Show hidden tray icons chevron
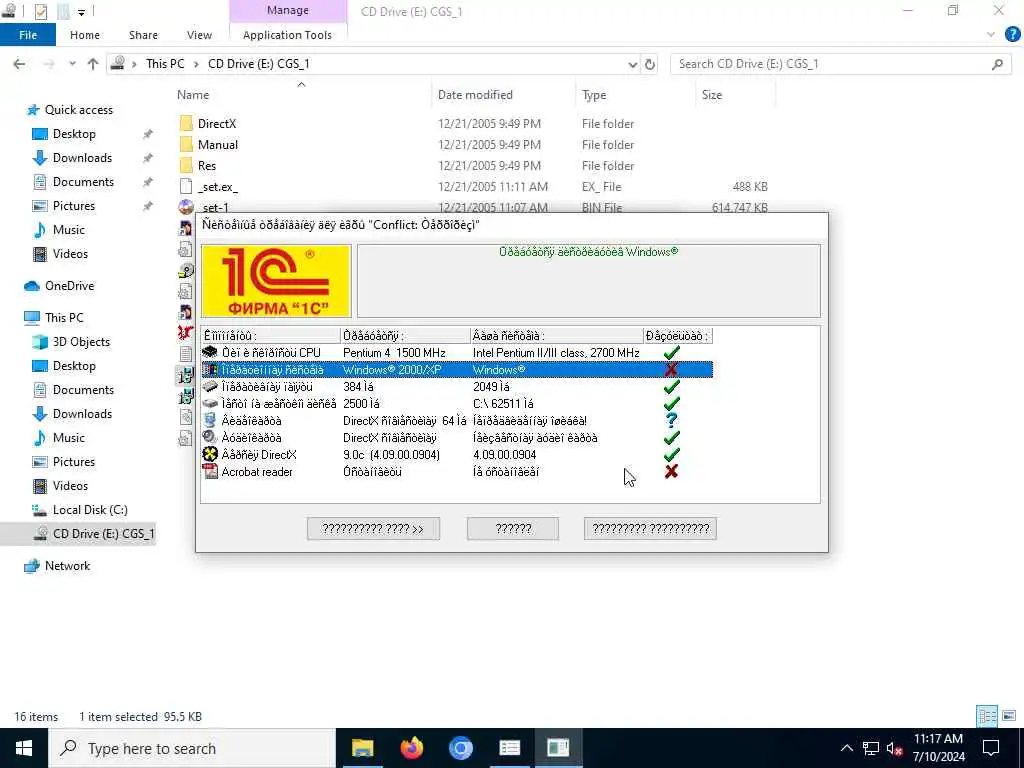 pyautogui.click(x=846, y=748)
